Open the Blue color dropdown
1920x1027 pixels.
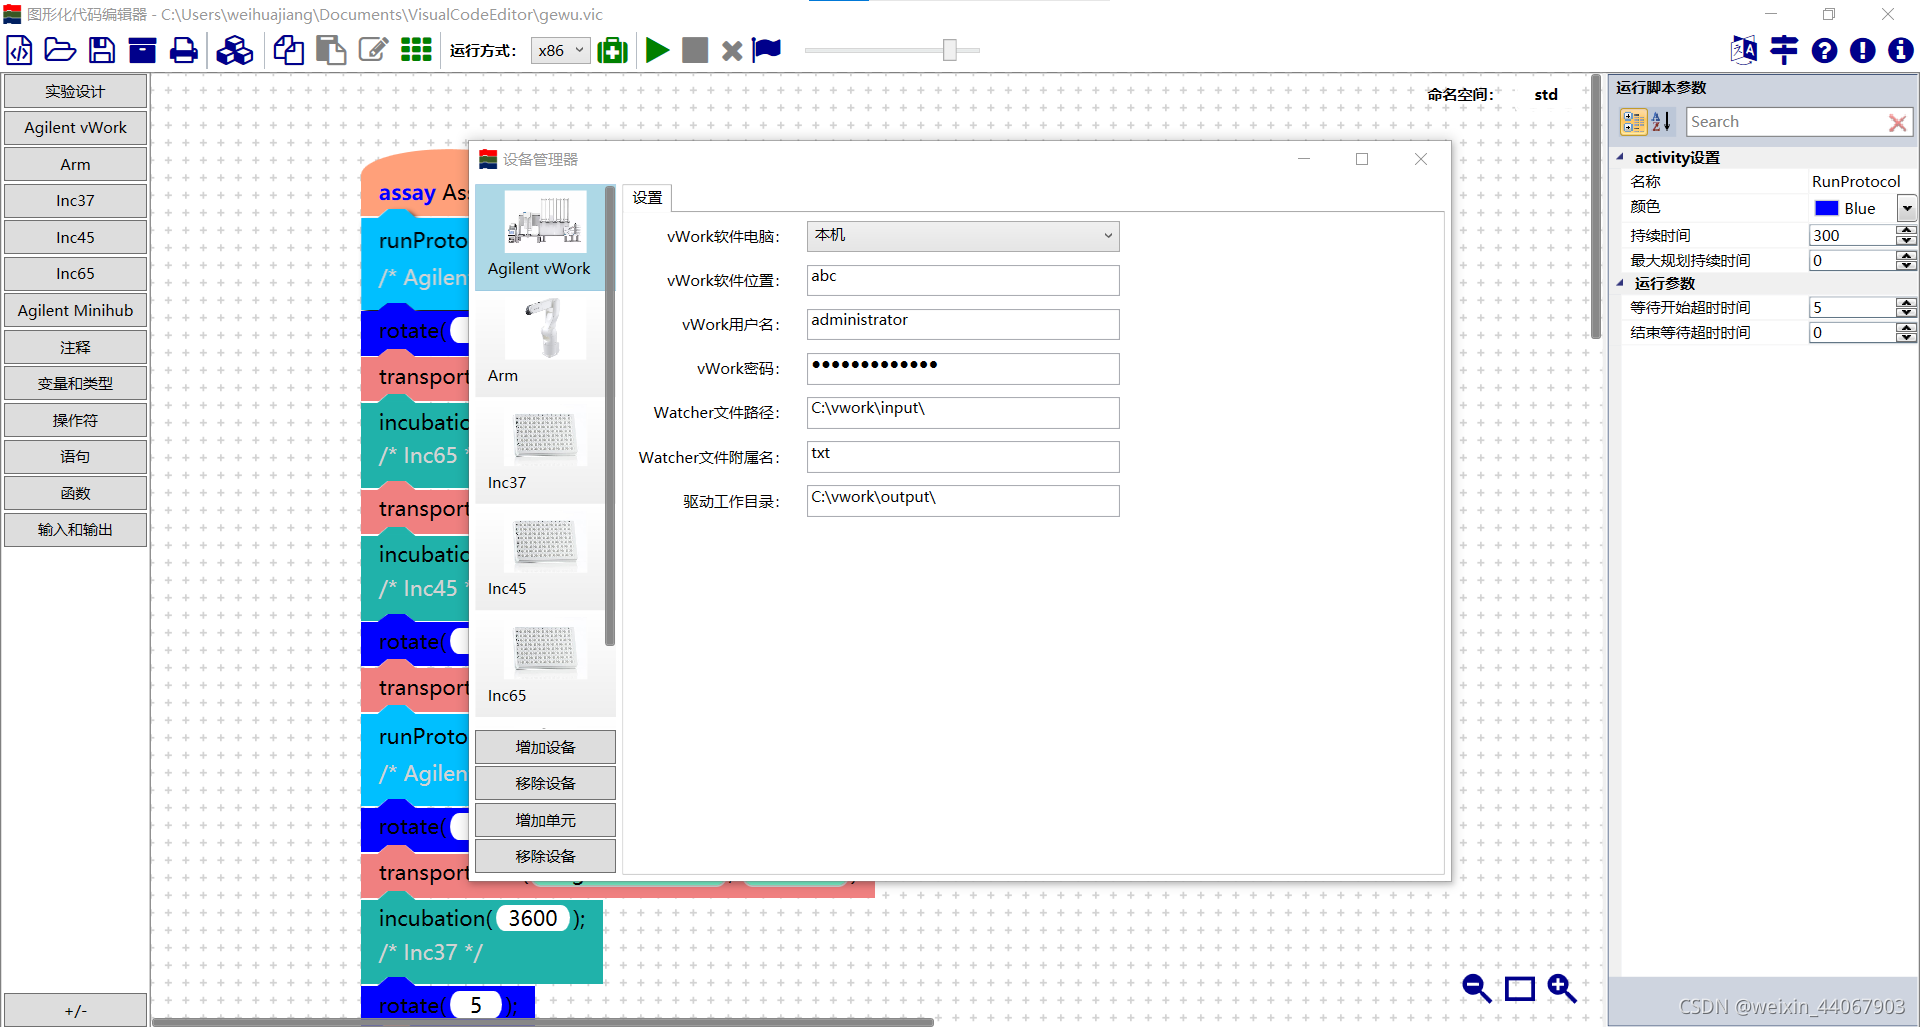pos(1907,208)
